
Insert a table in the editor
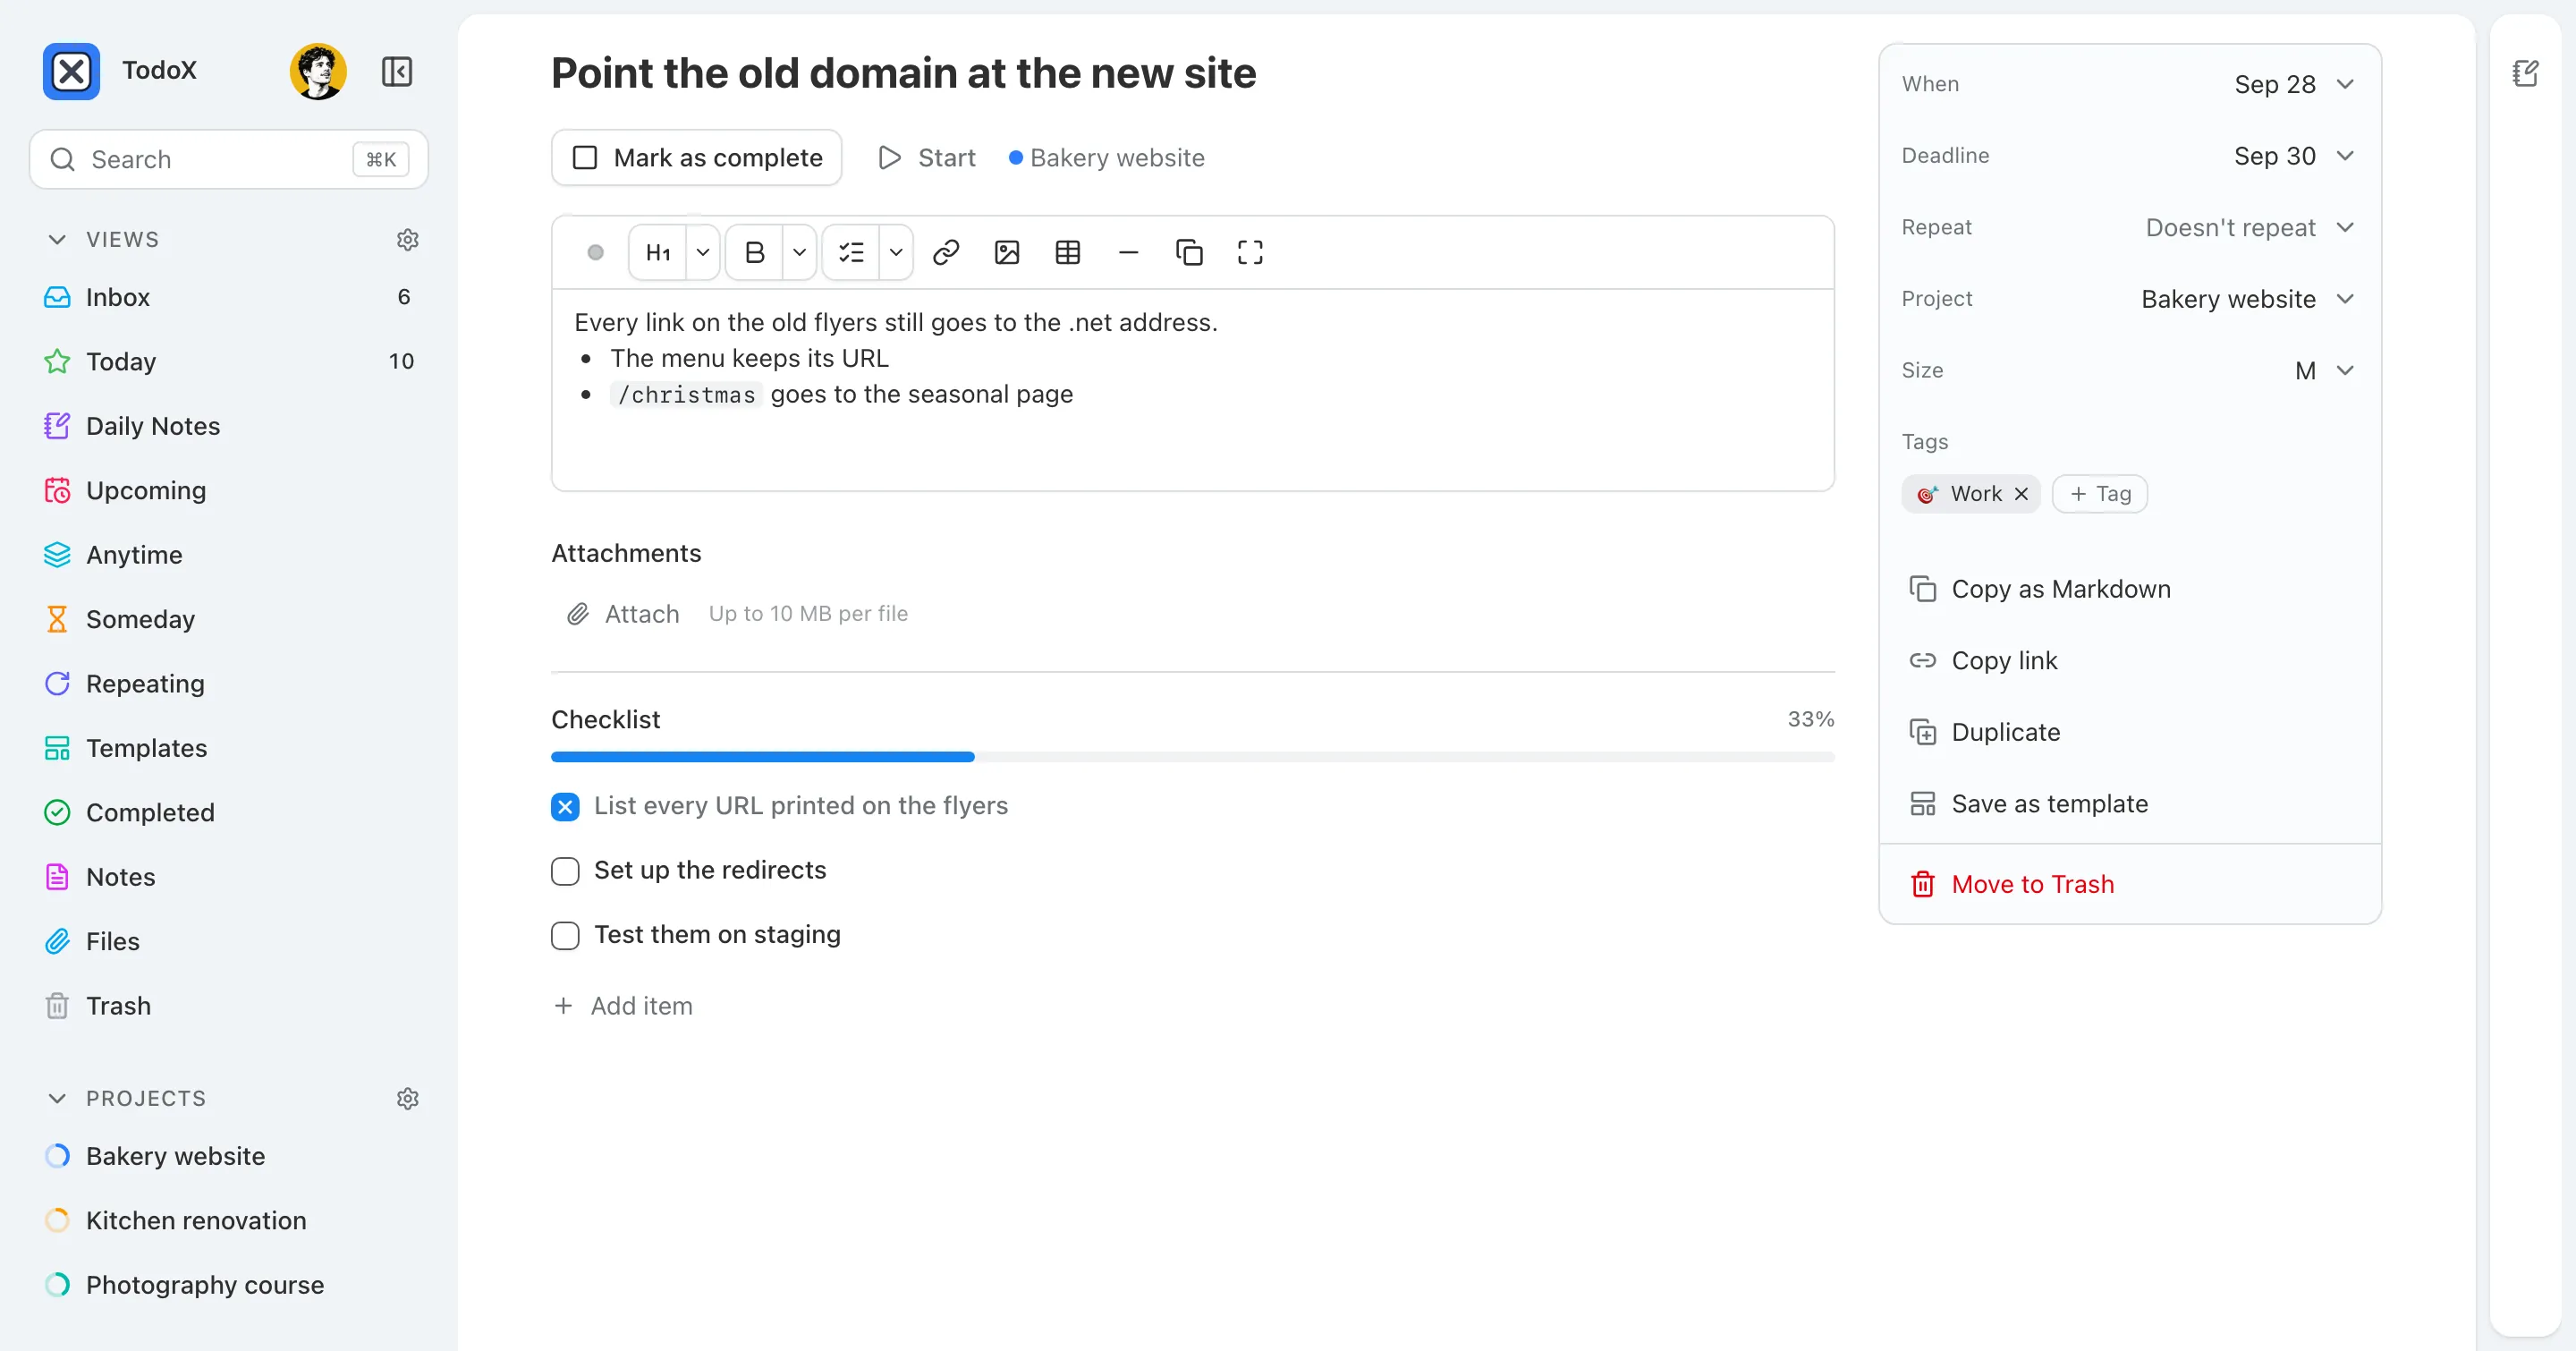(x=1068, y=252)
